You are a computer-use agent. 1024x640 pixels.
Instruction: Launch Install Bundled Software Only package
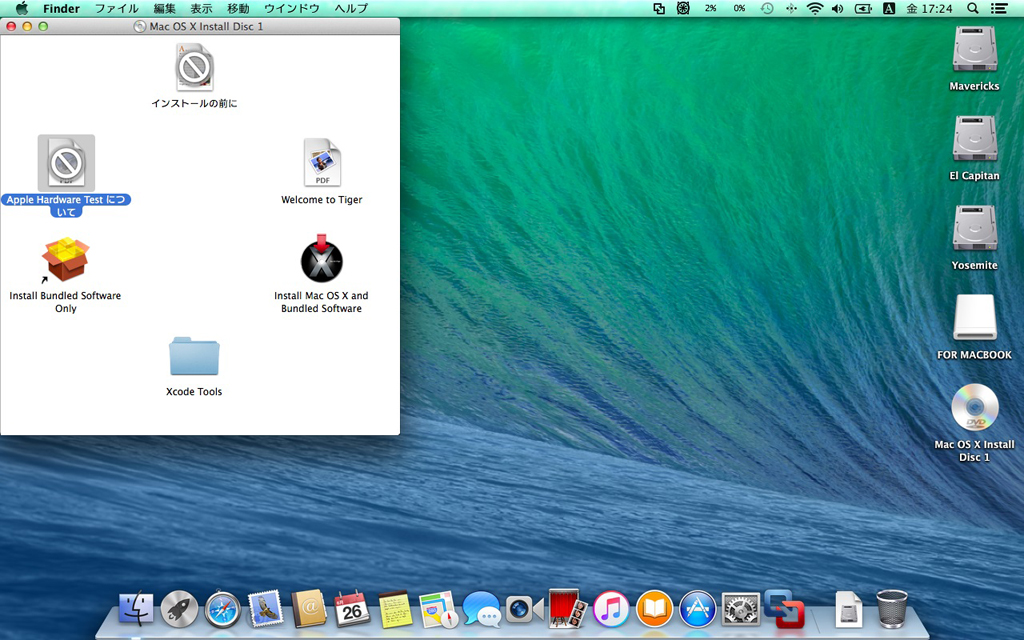click(x=65, y=259)
